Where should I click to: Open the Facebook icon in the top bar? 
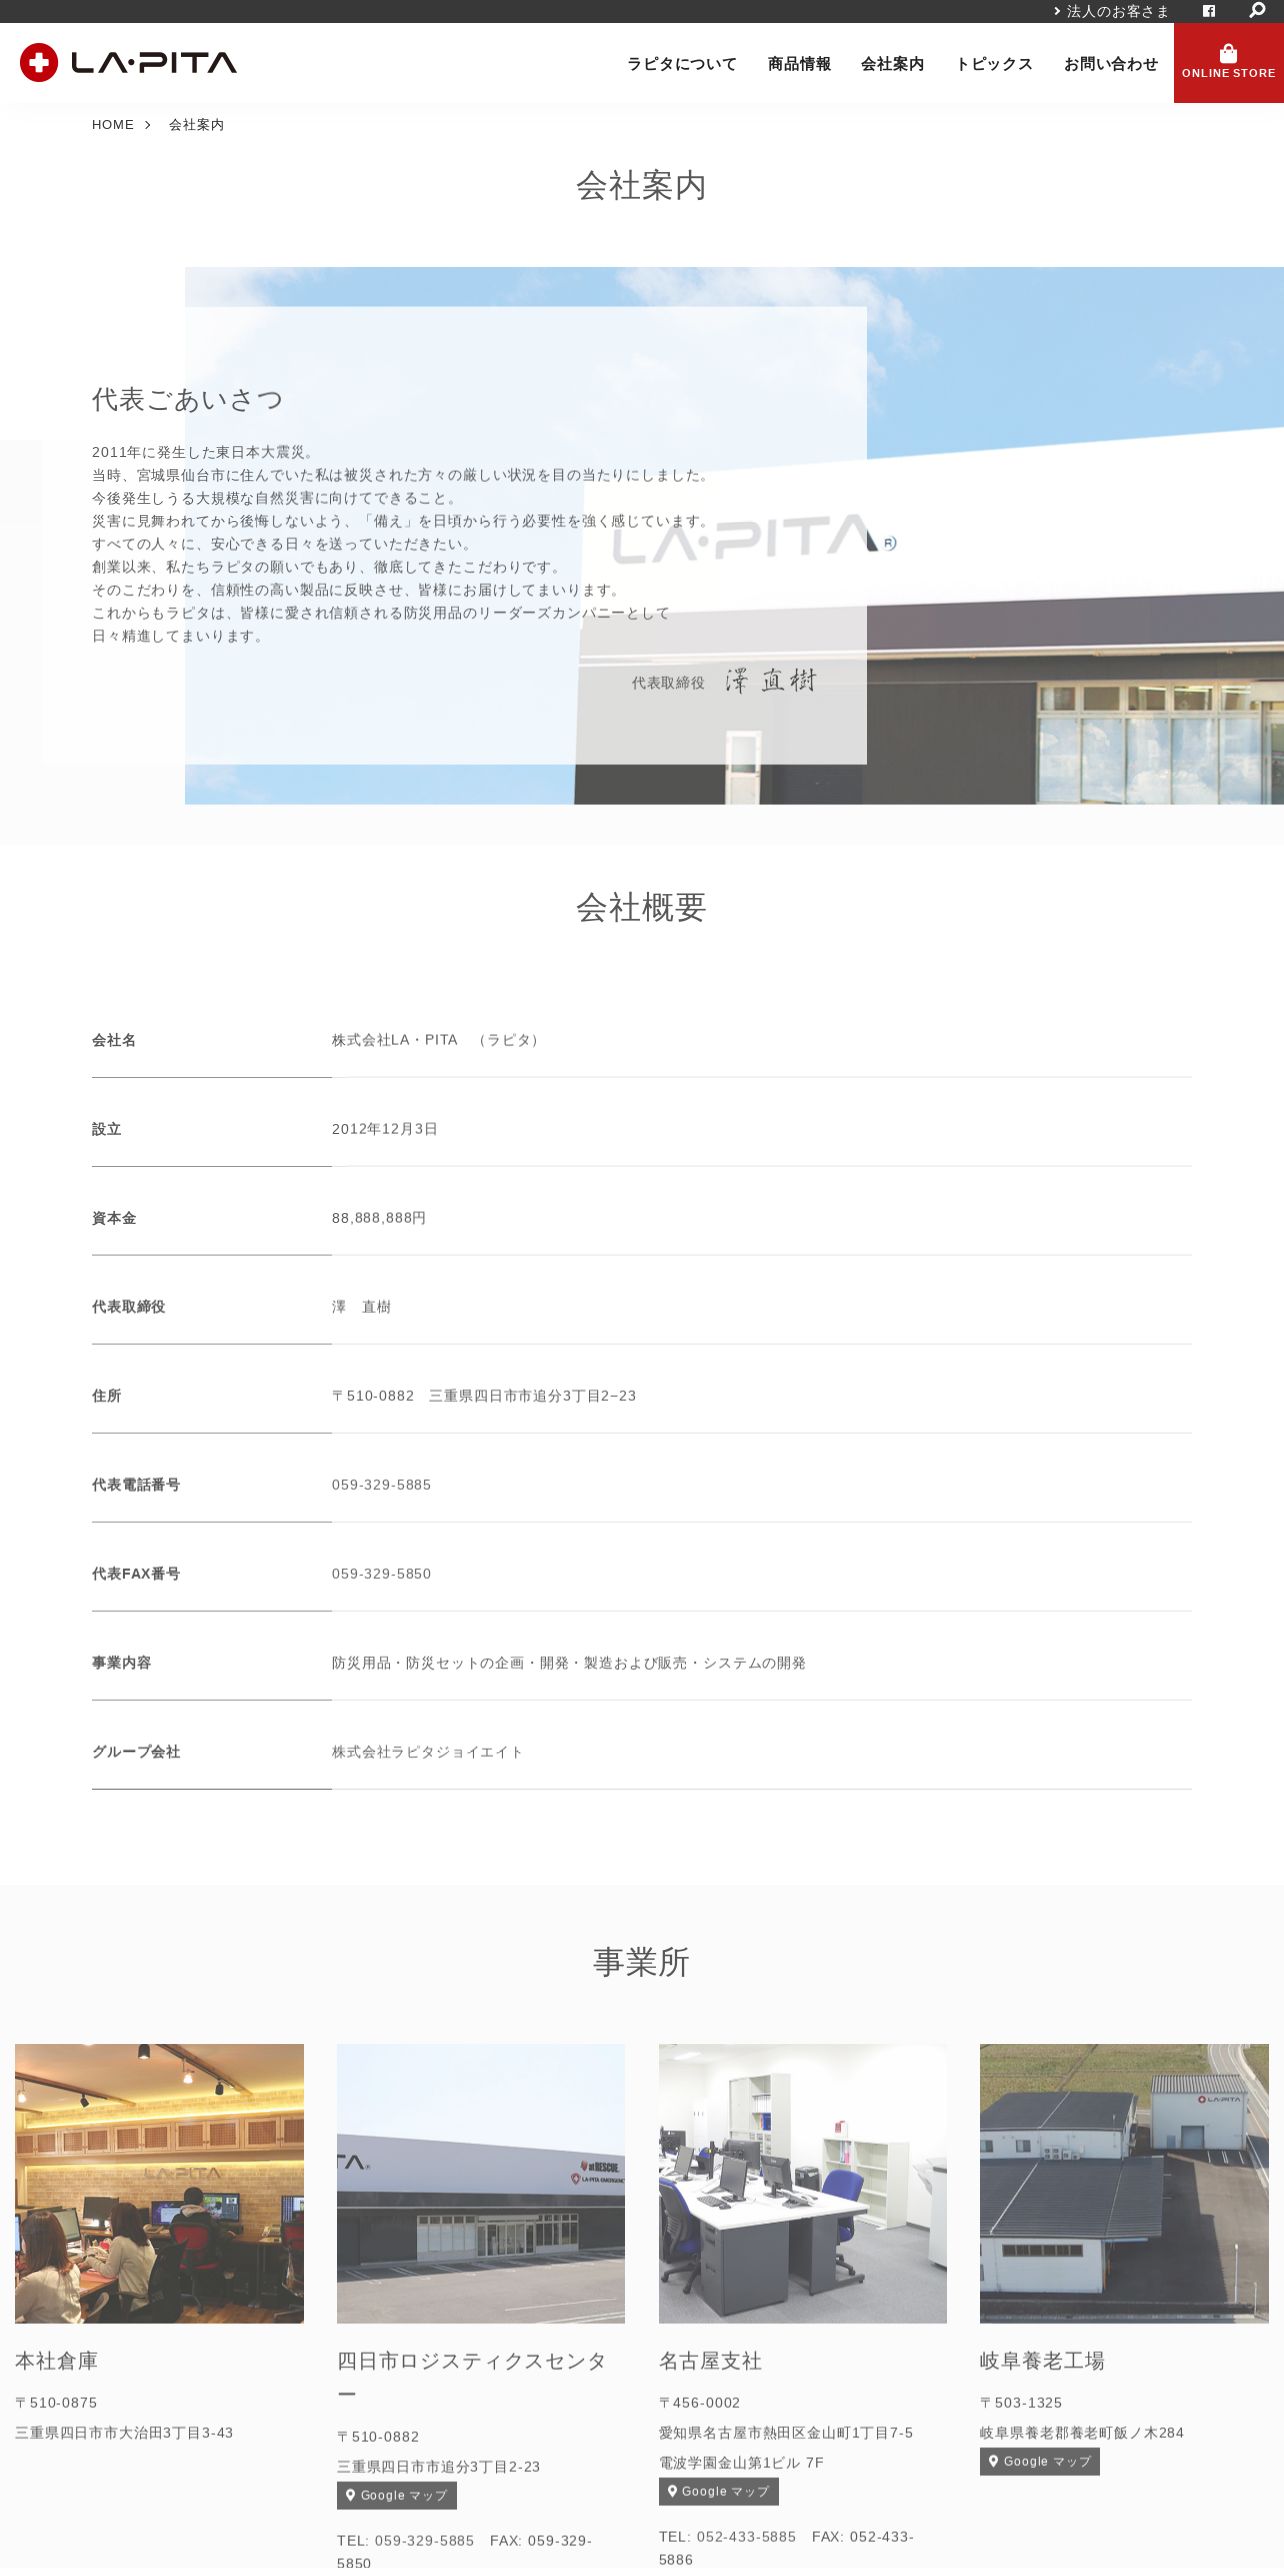point(1209,11)
